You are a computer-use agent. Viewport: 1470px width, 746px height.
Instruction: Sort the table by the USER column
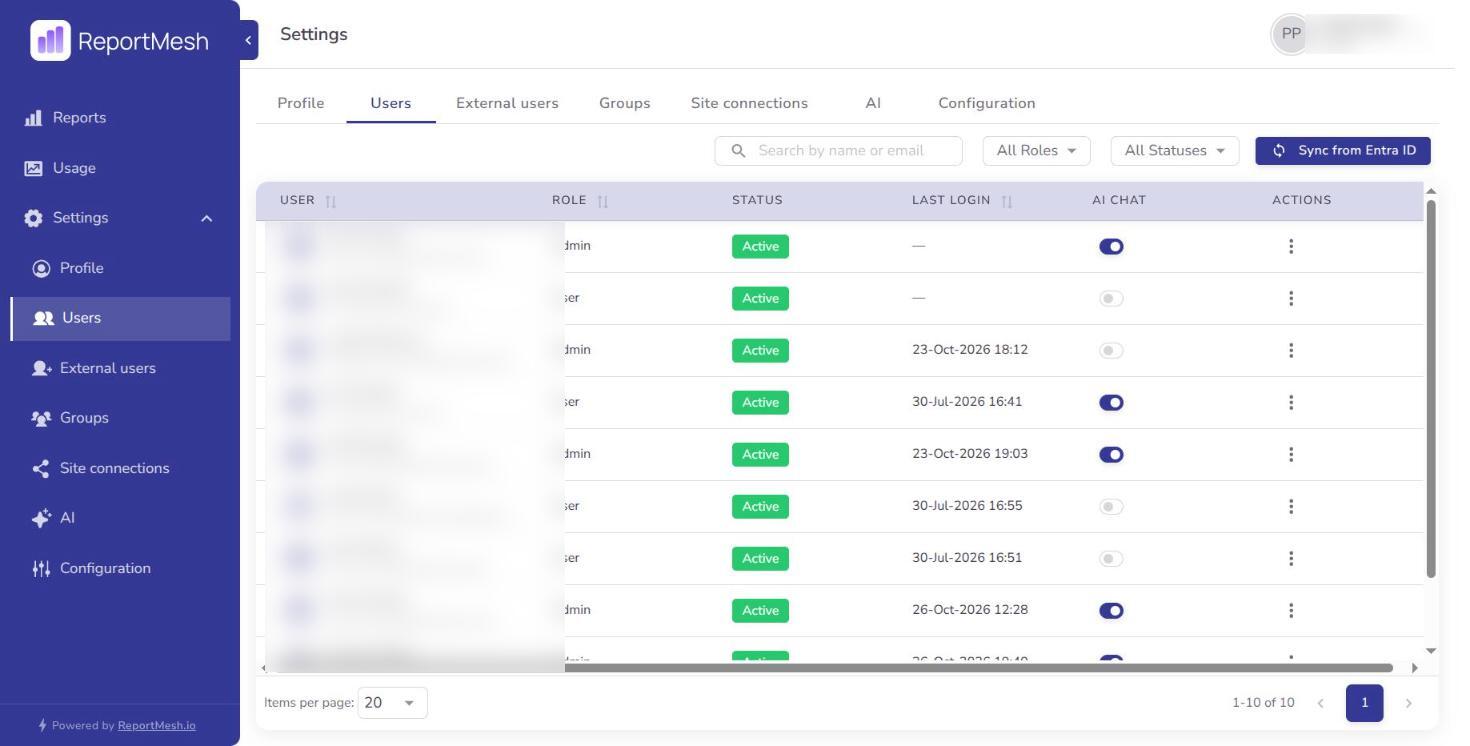point(331,201)
